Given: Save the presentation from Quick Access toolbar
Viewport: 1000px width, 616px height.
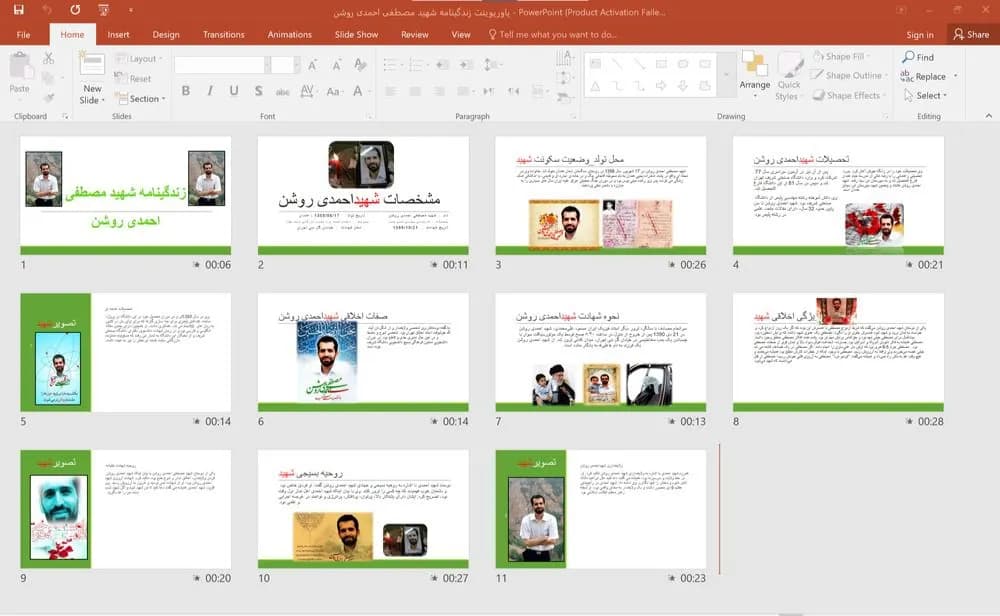Looking at the screenshot, I should click(x=18, y=10).
